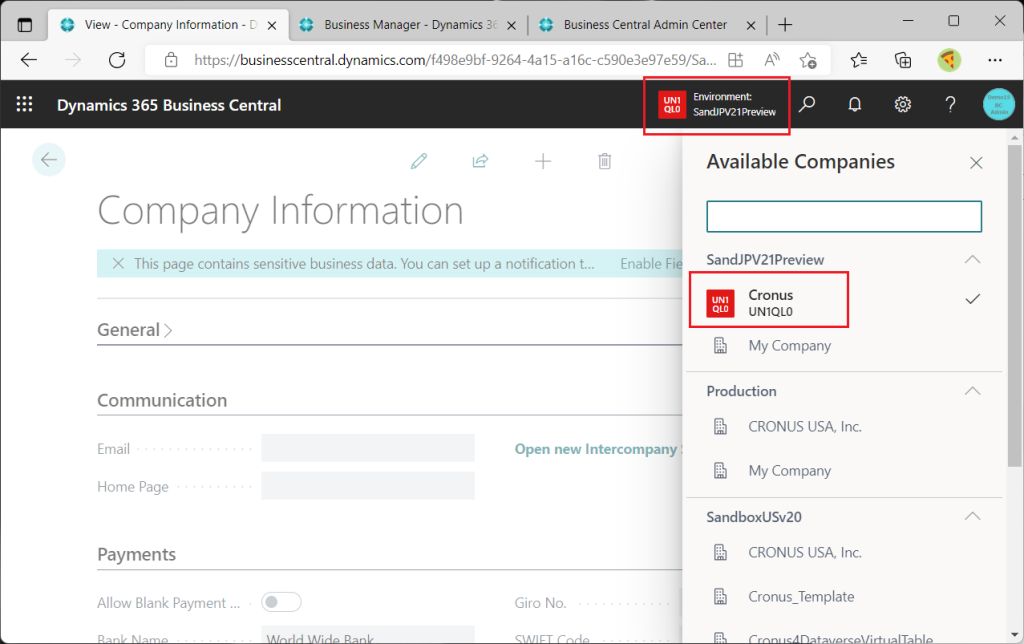Close the Business Central Admin Center tab
1024x644 pixels.
(x=751, y=25)
